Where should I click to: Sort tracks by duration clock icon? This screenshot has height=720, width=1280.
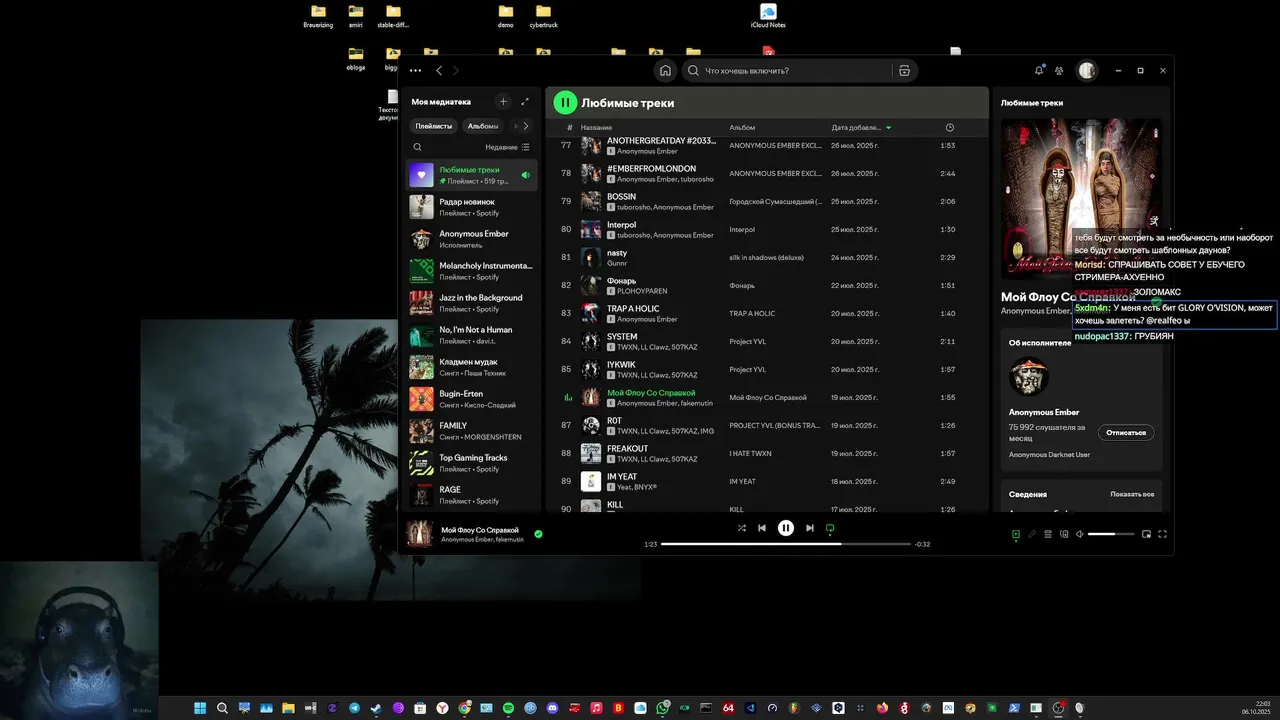949,127
